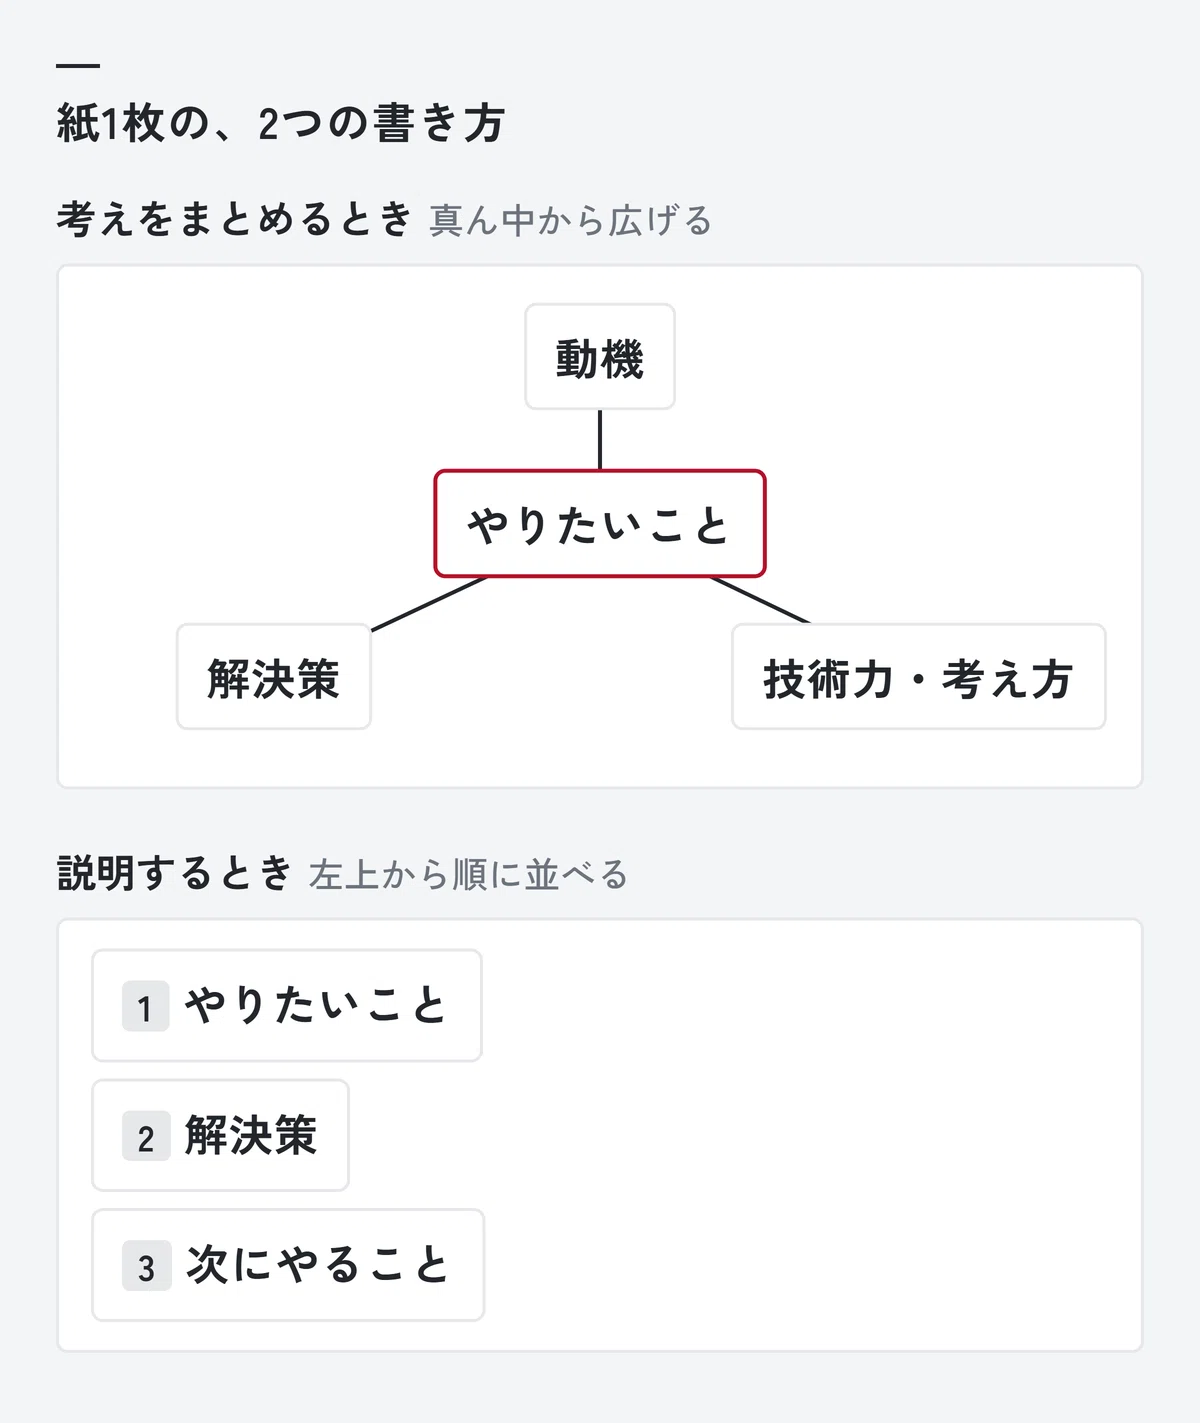Click the line connecting 動機 and やりたいこと
The image size is (1200, 1423).
(600, 440)
